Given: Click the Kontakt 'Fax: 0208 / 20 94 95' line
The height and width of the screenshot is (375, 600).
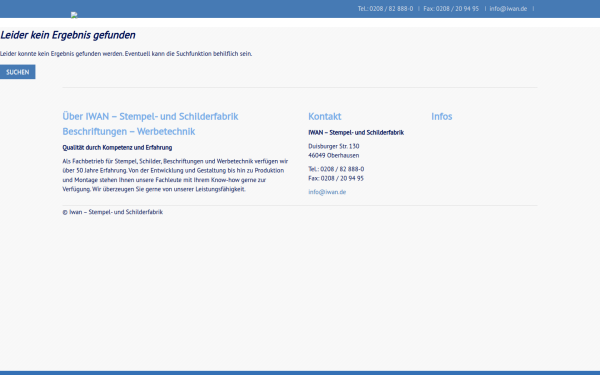Looking at the screenshot, I should (336, 178).
